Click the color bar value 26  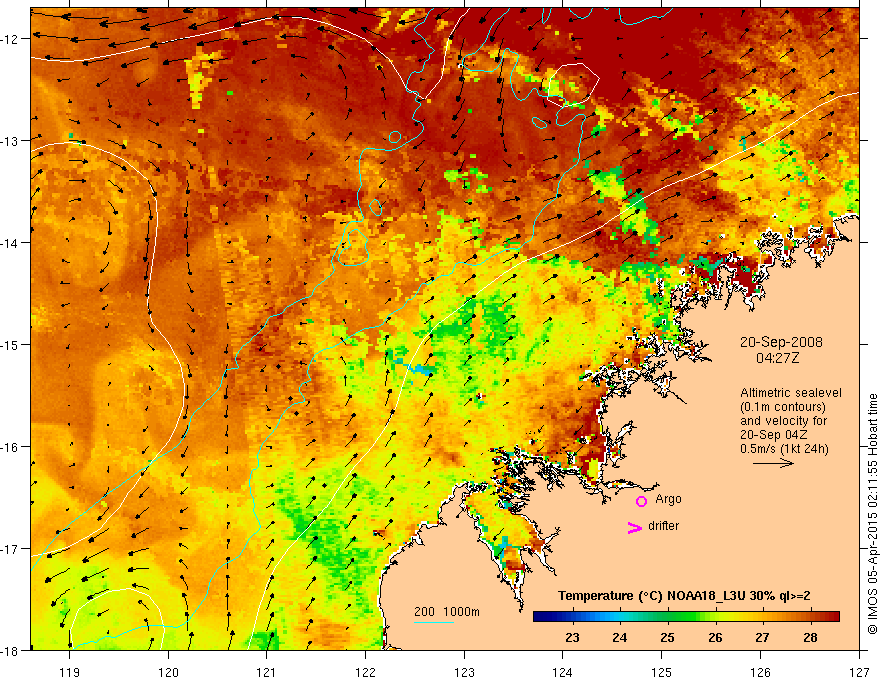coord(715,637)
